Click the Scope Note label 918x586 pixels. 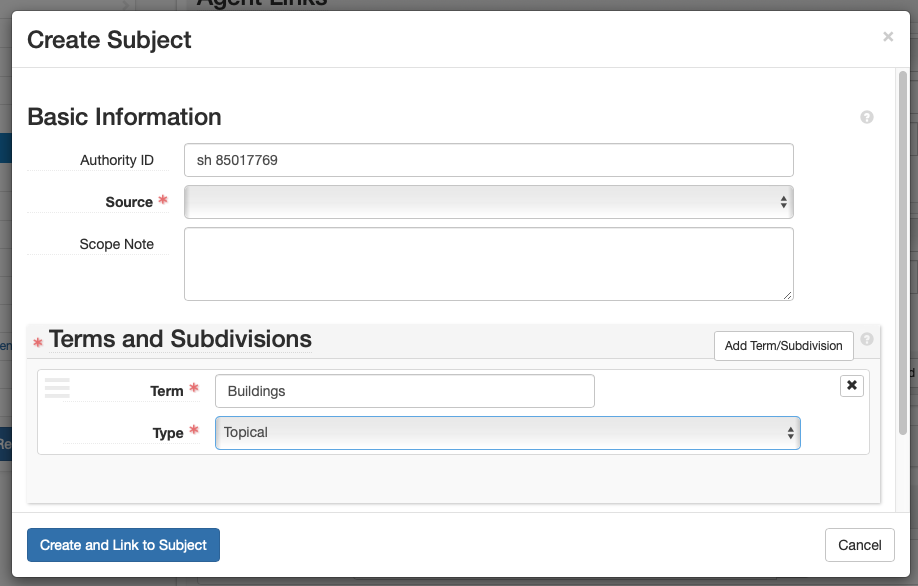pos(117,244)
